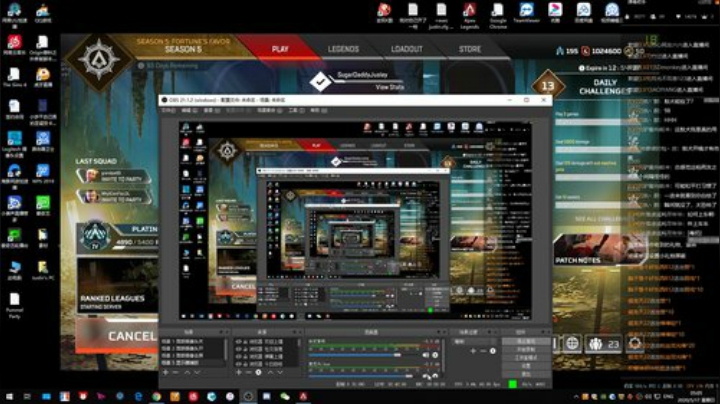Toggle visibility of the top source in OBS
The height and width of the screenshot is (404, 720).
[x=238, y=342]
